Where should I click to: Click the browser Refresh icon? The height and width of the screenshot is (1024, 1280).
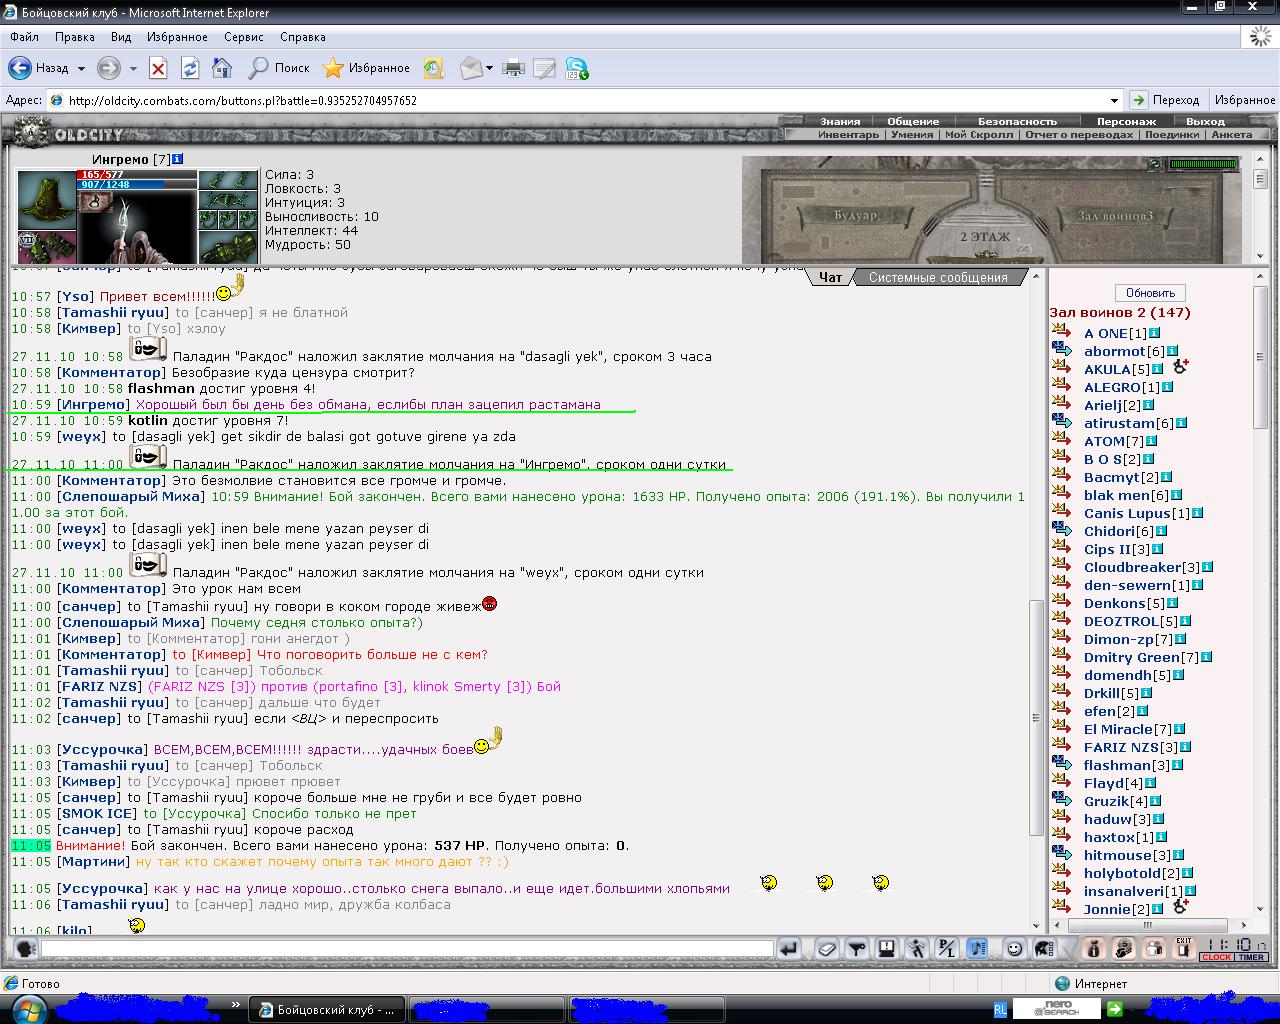[190, 68]
